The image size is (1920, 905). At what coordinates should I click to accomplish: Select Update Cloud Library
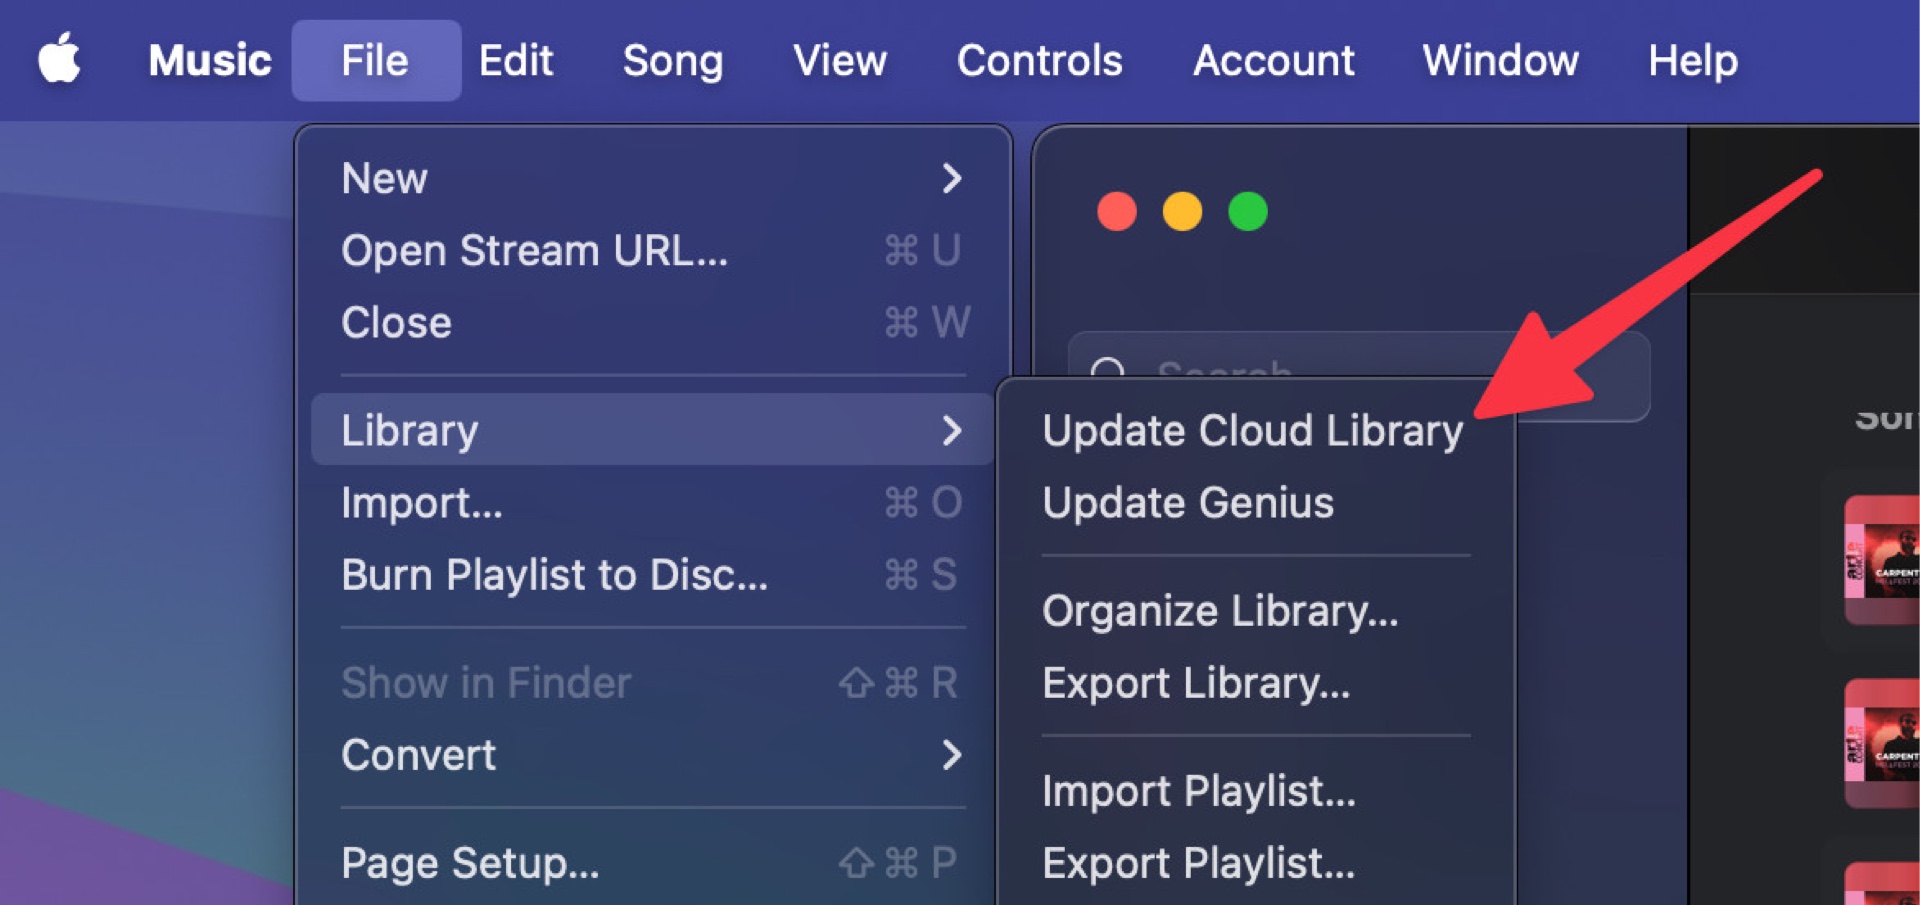click(1252, 430)
